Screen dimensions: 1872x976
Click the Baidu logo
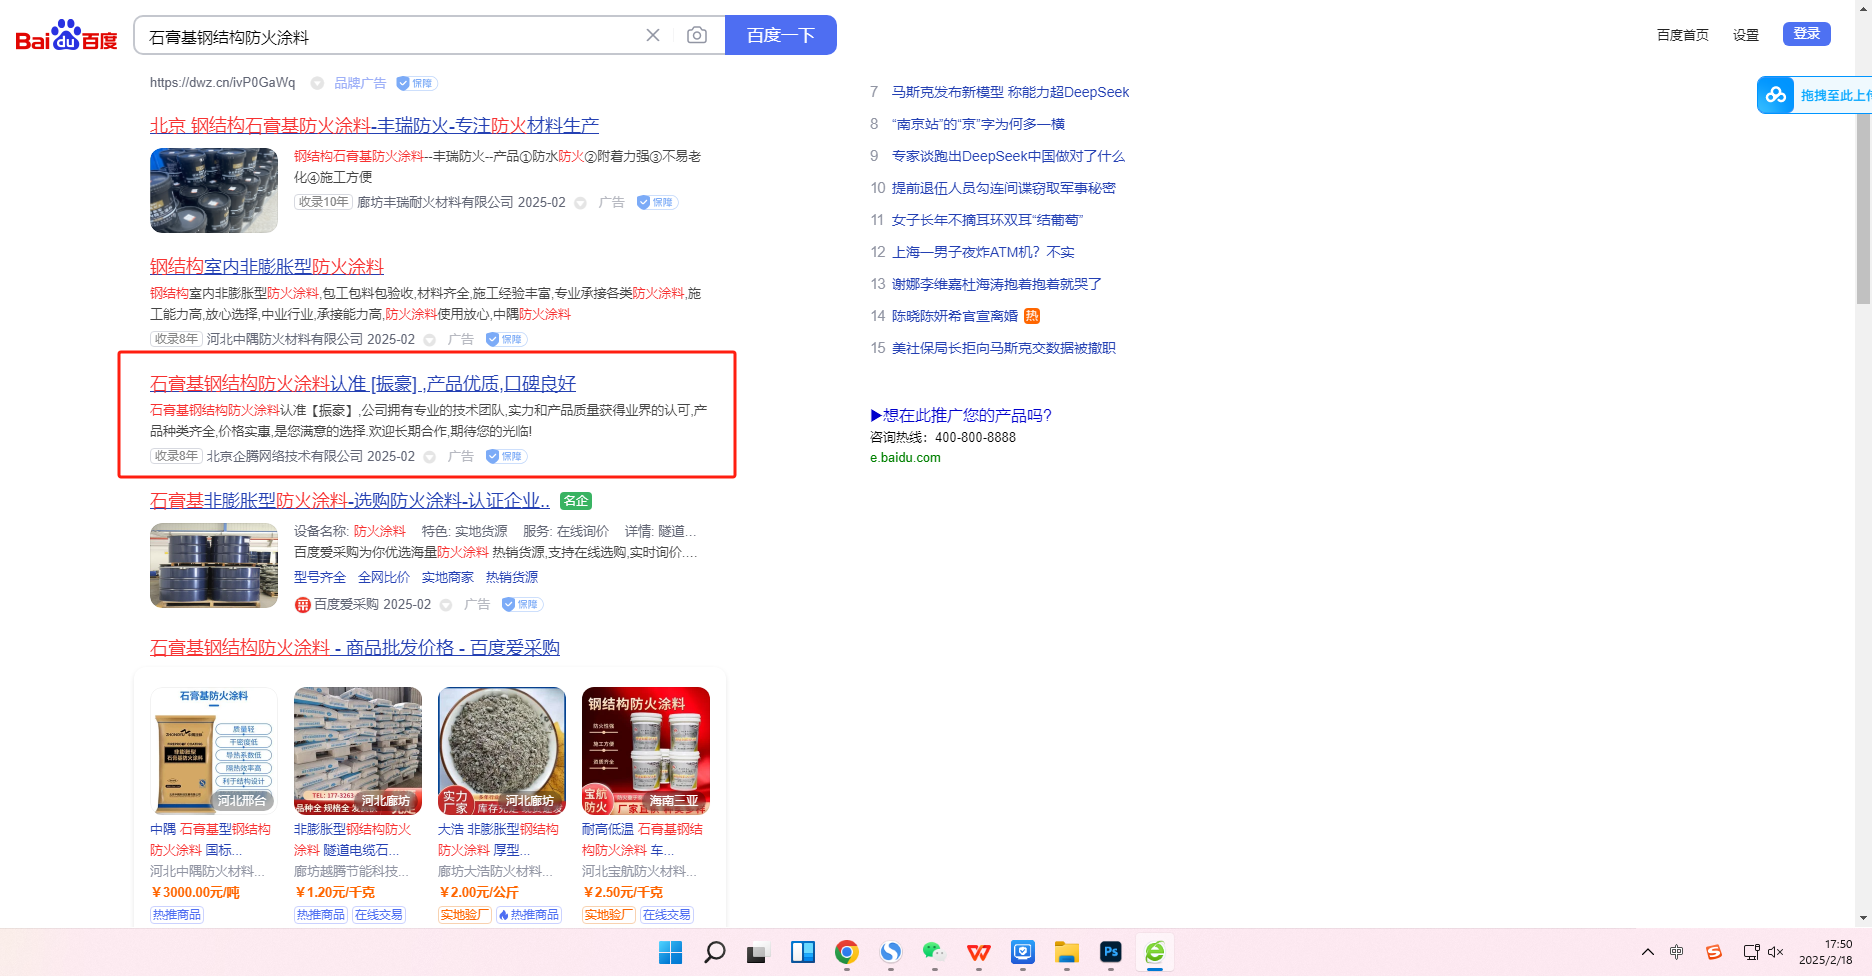coord(67,36)
